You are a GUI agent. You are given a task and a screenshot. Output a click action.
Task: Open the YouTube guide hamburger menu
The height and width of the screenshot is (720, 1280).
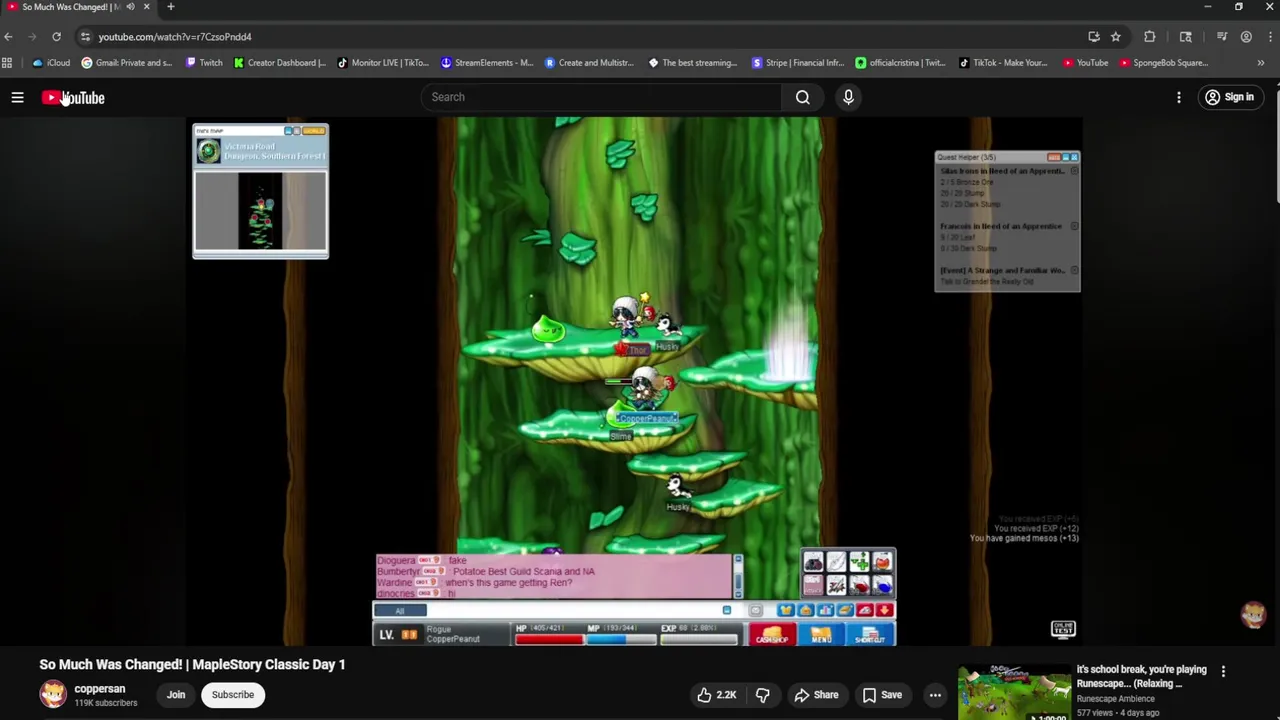[17, 97]
